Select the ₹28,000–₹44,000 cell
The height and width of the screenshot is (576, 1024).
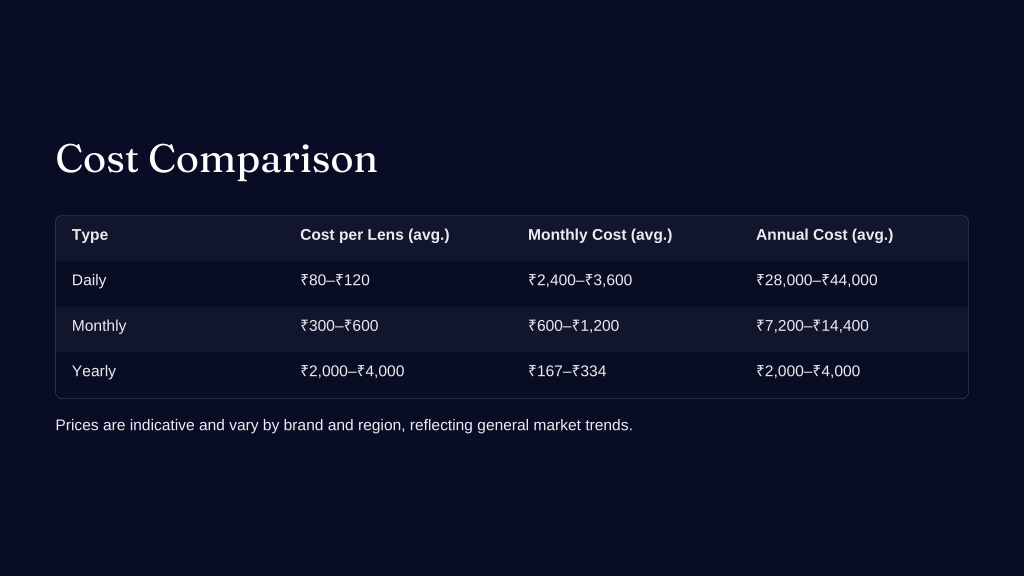point(816,280)
